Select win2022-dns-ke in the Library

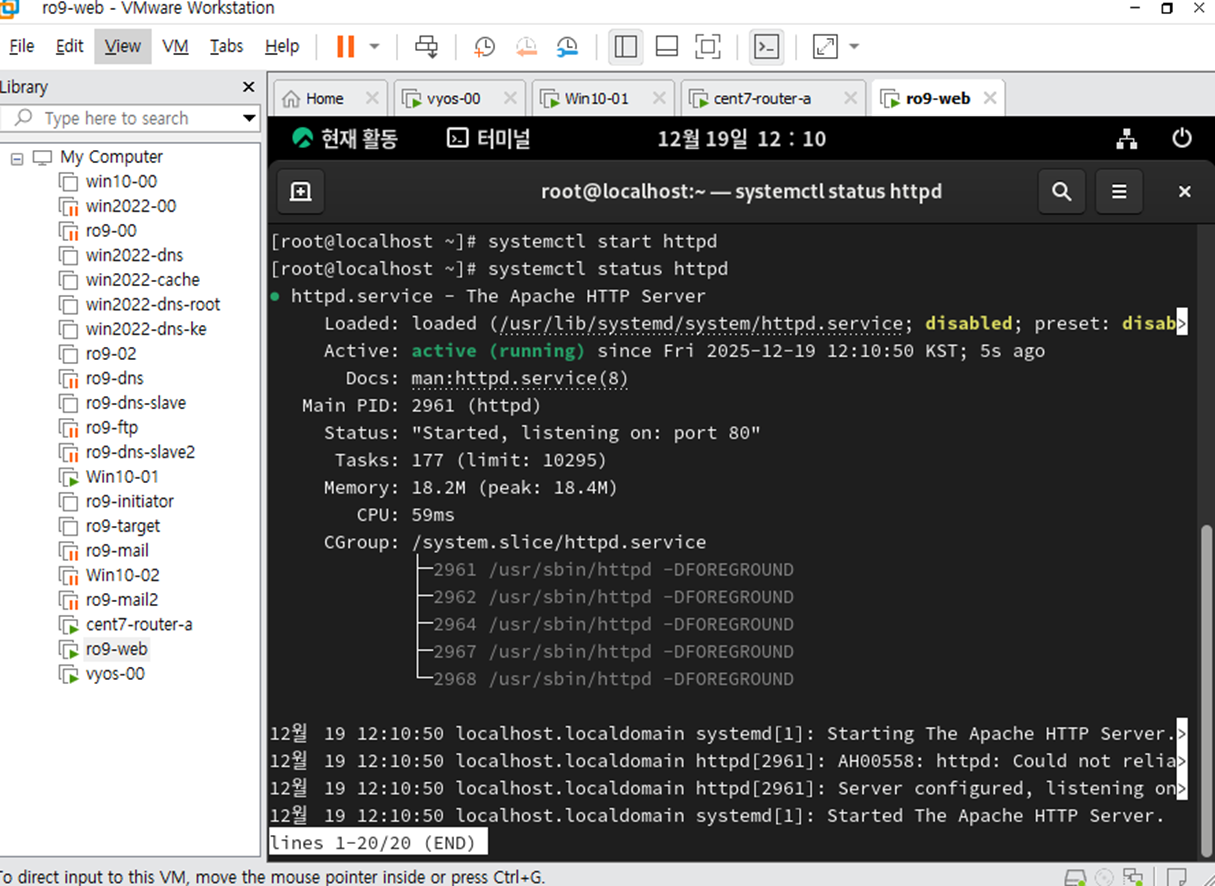(x=146, y=329)
